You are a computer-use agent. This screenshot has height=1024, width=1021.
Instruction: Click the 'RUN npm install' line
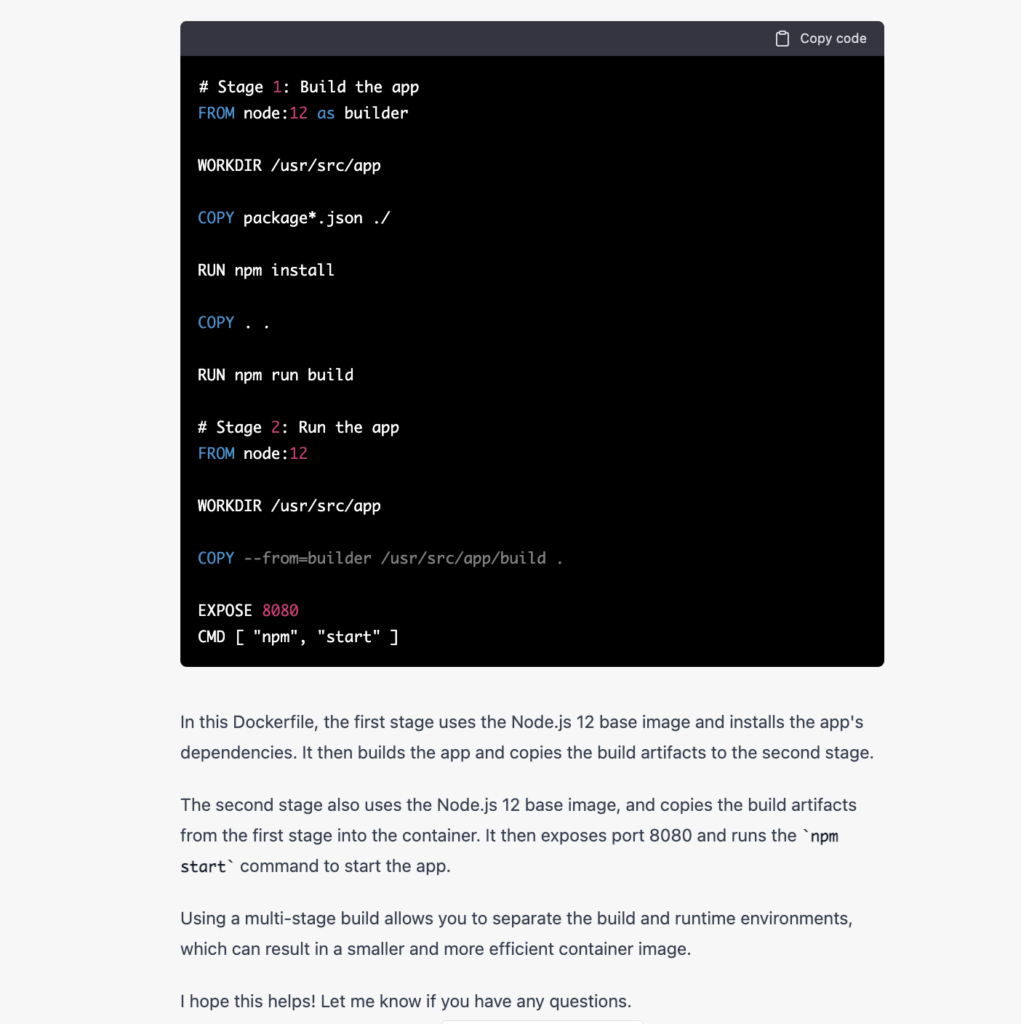(x=266, y=270)
